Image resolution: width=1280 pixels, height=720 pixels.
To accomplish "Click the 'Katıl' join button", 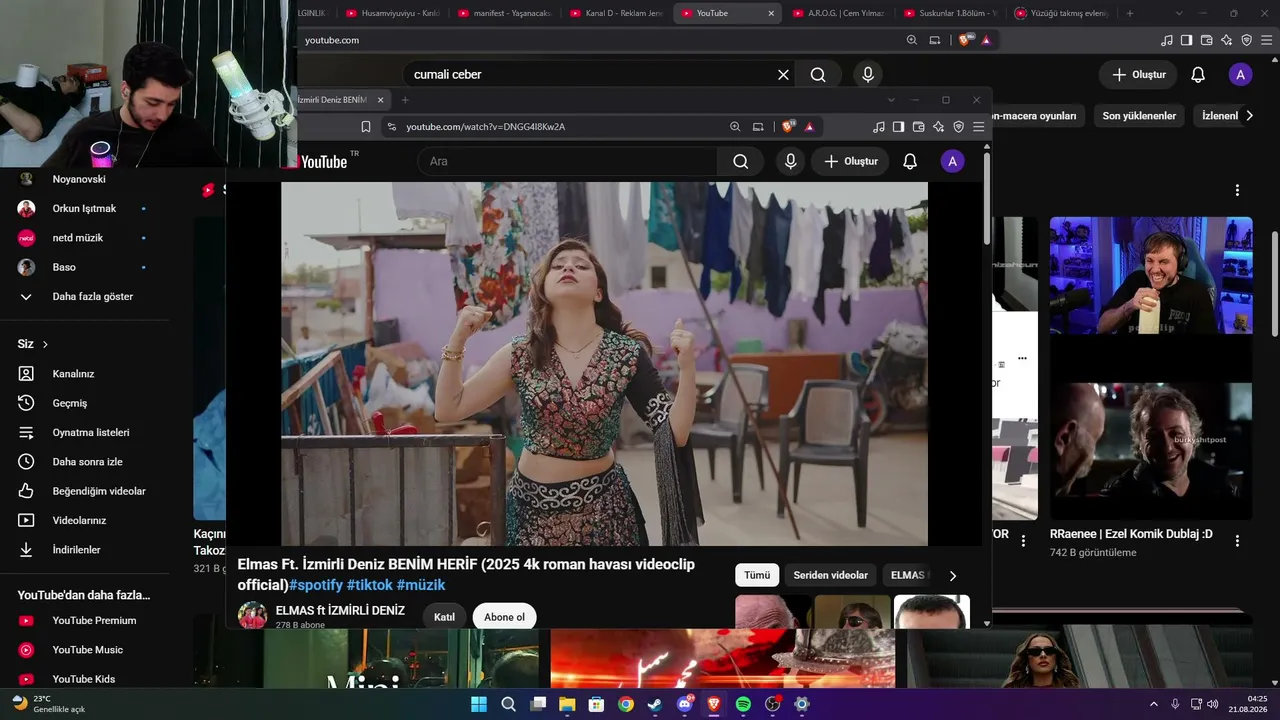I will coord(444,617).
